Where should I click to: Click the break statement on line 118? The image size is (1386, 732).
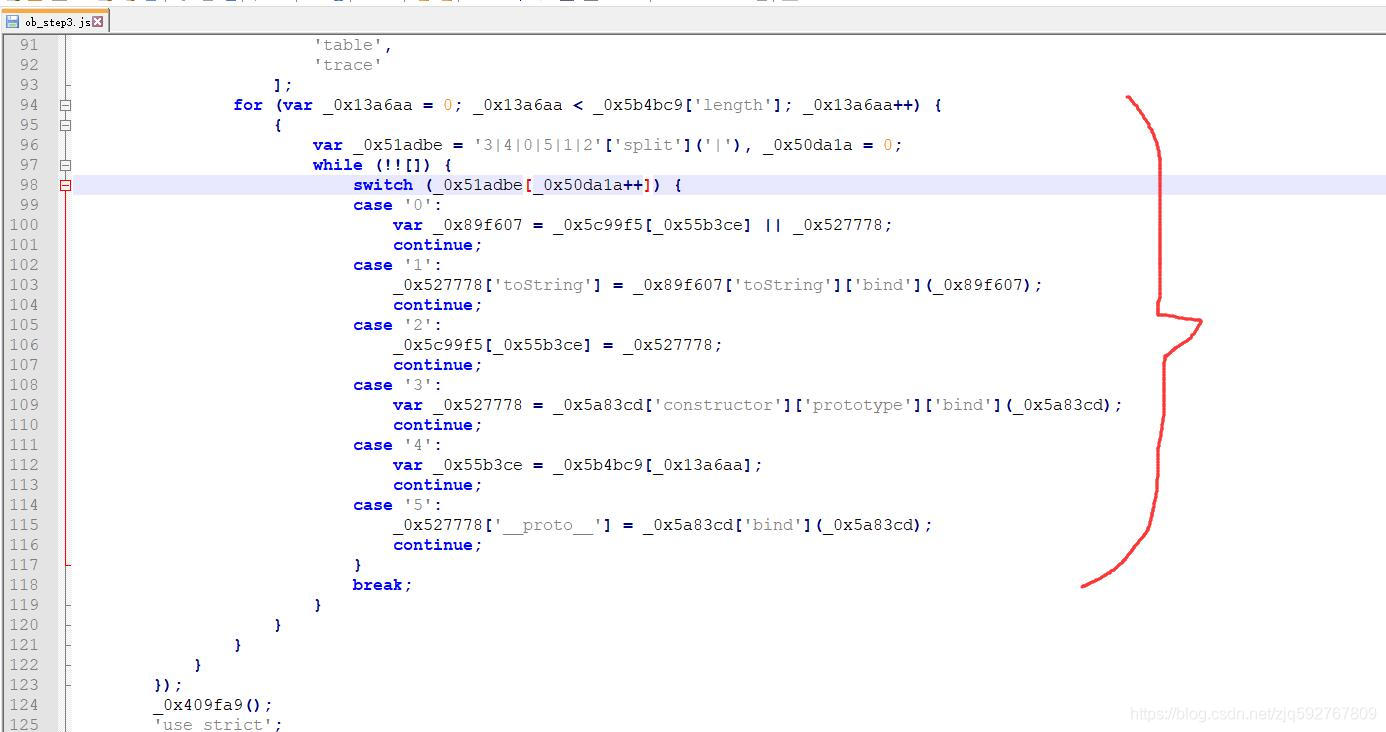(x=378, y=584)
